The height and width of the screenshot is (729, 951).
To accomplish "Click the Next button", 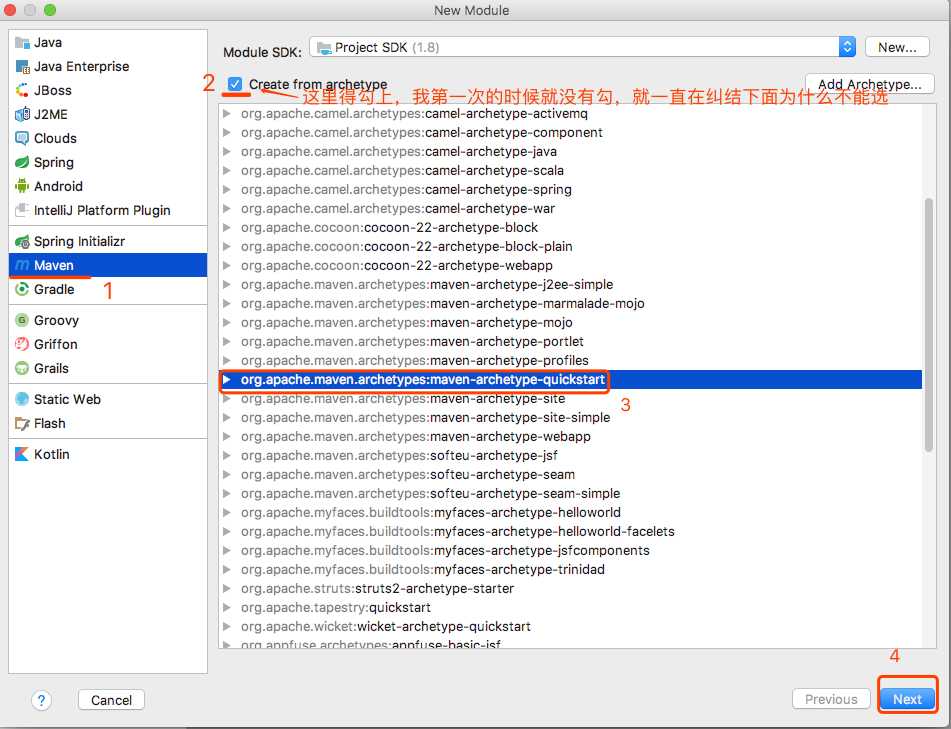I will point(907,699).
